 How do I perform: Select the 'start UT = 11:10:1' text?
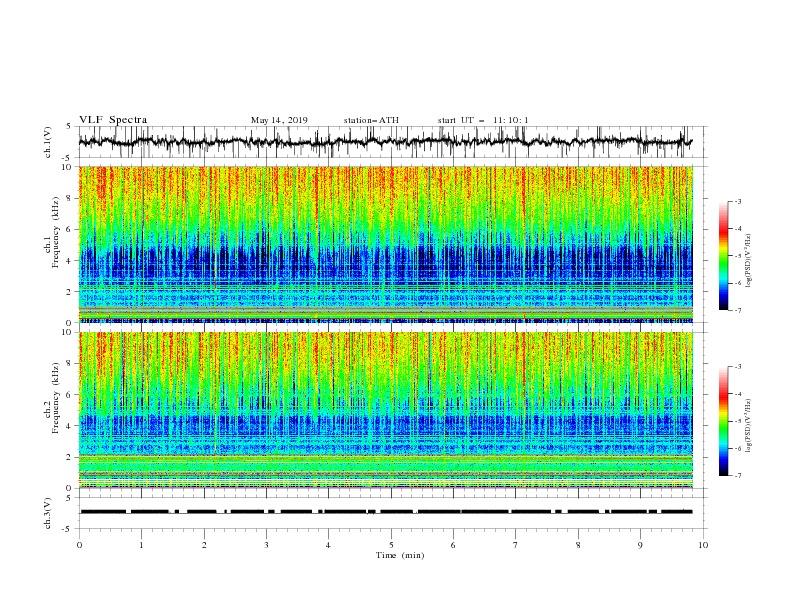point(483,120)
